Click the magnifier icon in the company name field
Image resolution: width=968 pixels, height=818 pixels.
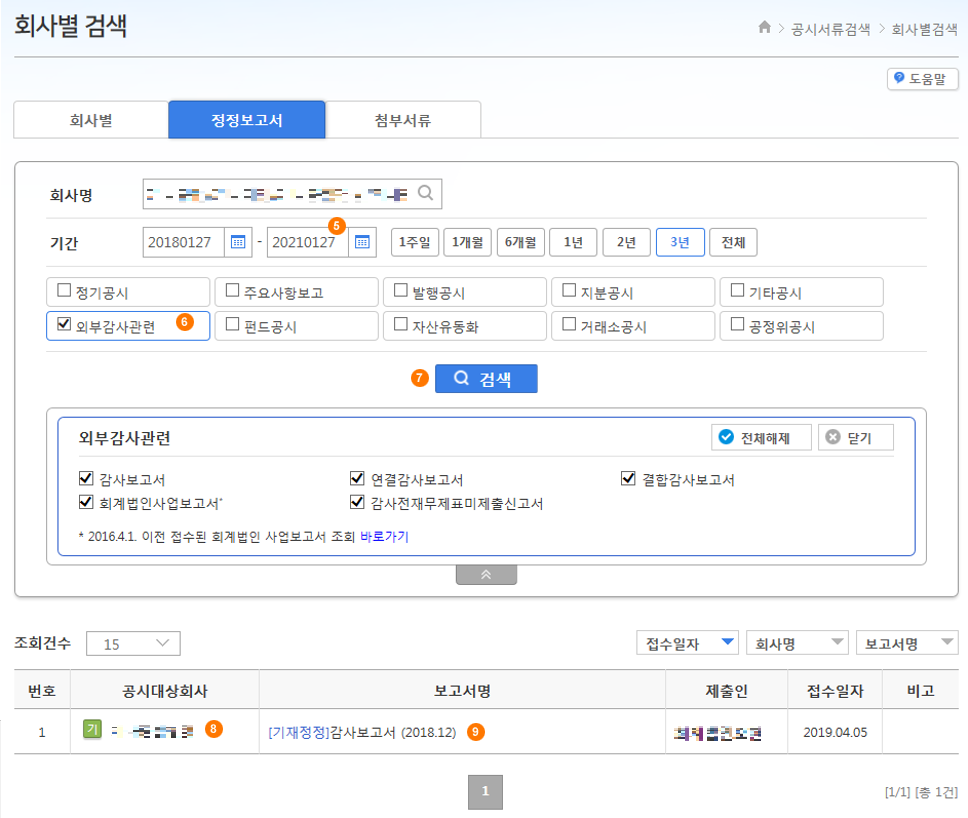pyautogui.click(x=425, y=193)
